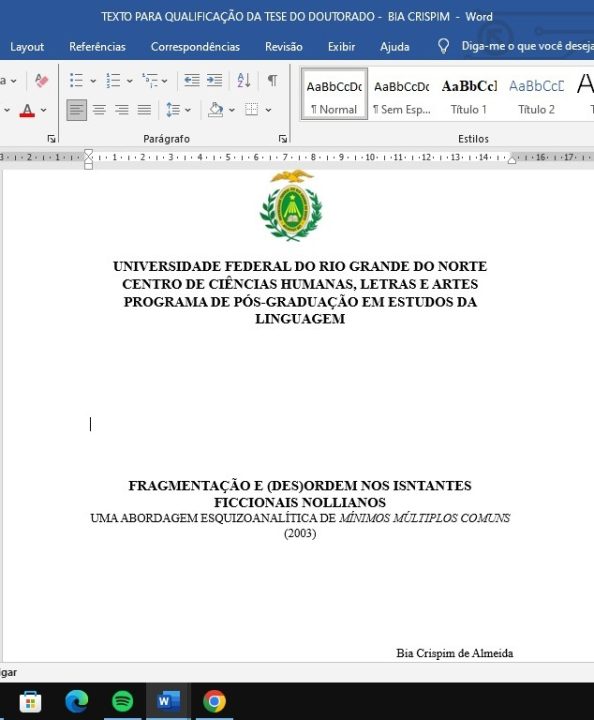Click the Borders icon

click(252, 110)
